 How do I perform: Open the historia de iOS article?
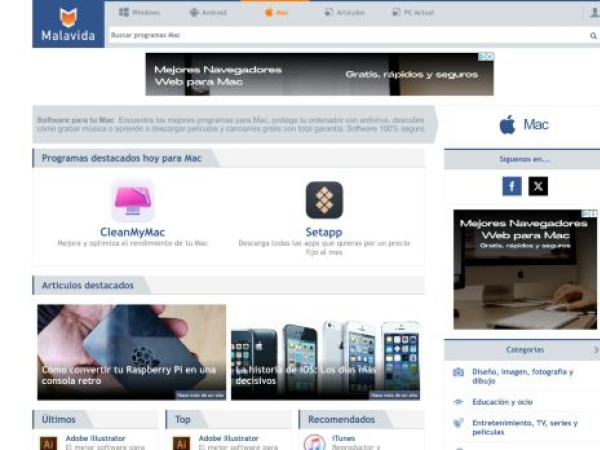pos(325,352)
